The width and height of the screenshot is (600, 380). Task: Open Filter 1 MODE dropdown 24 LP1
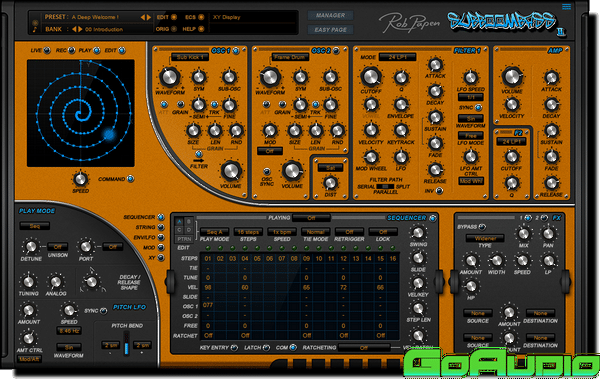(x=397, y=57)
